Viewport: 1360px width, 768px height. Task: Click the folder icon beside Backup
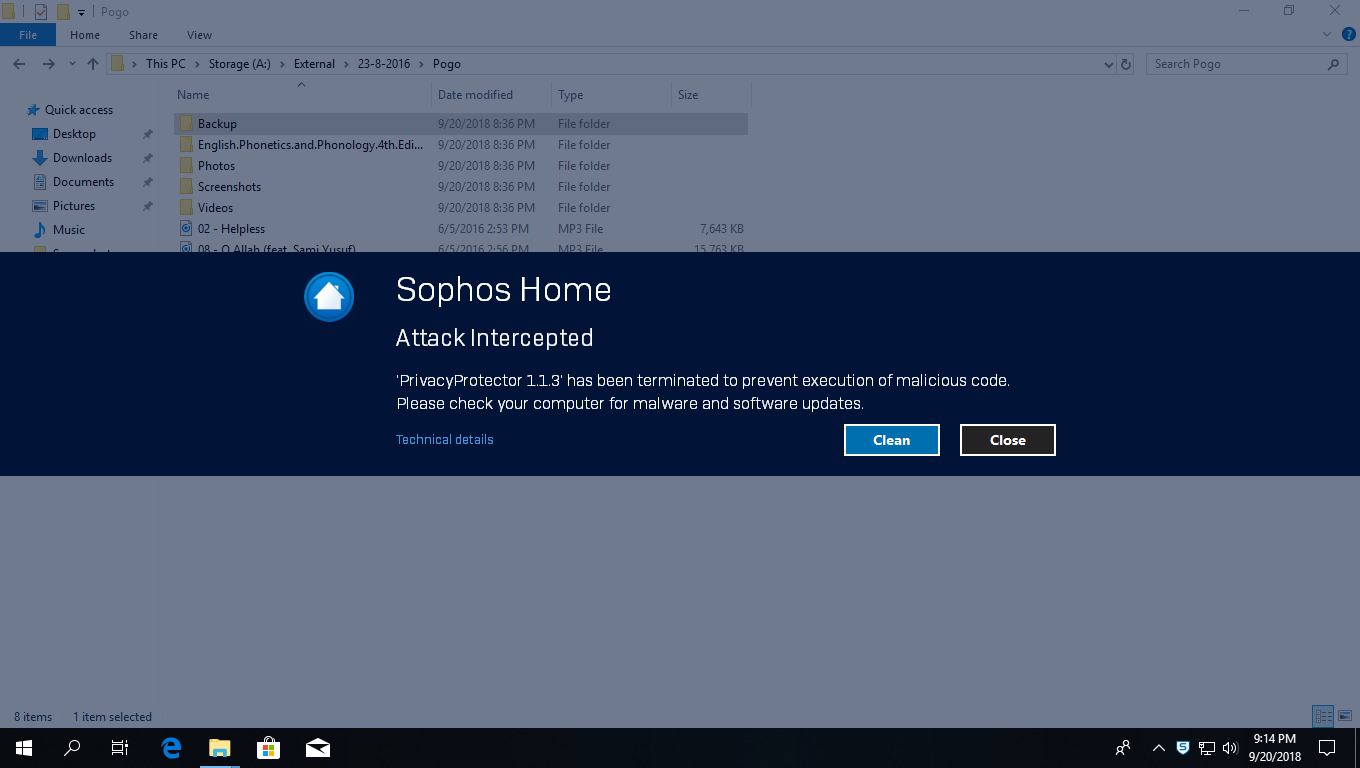(x=186, y=124)
